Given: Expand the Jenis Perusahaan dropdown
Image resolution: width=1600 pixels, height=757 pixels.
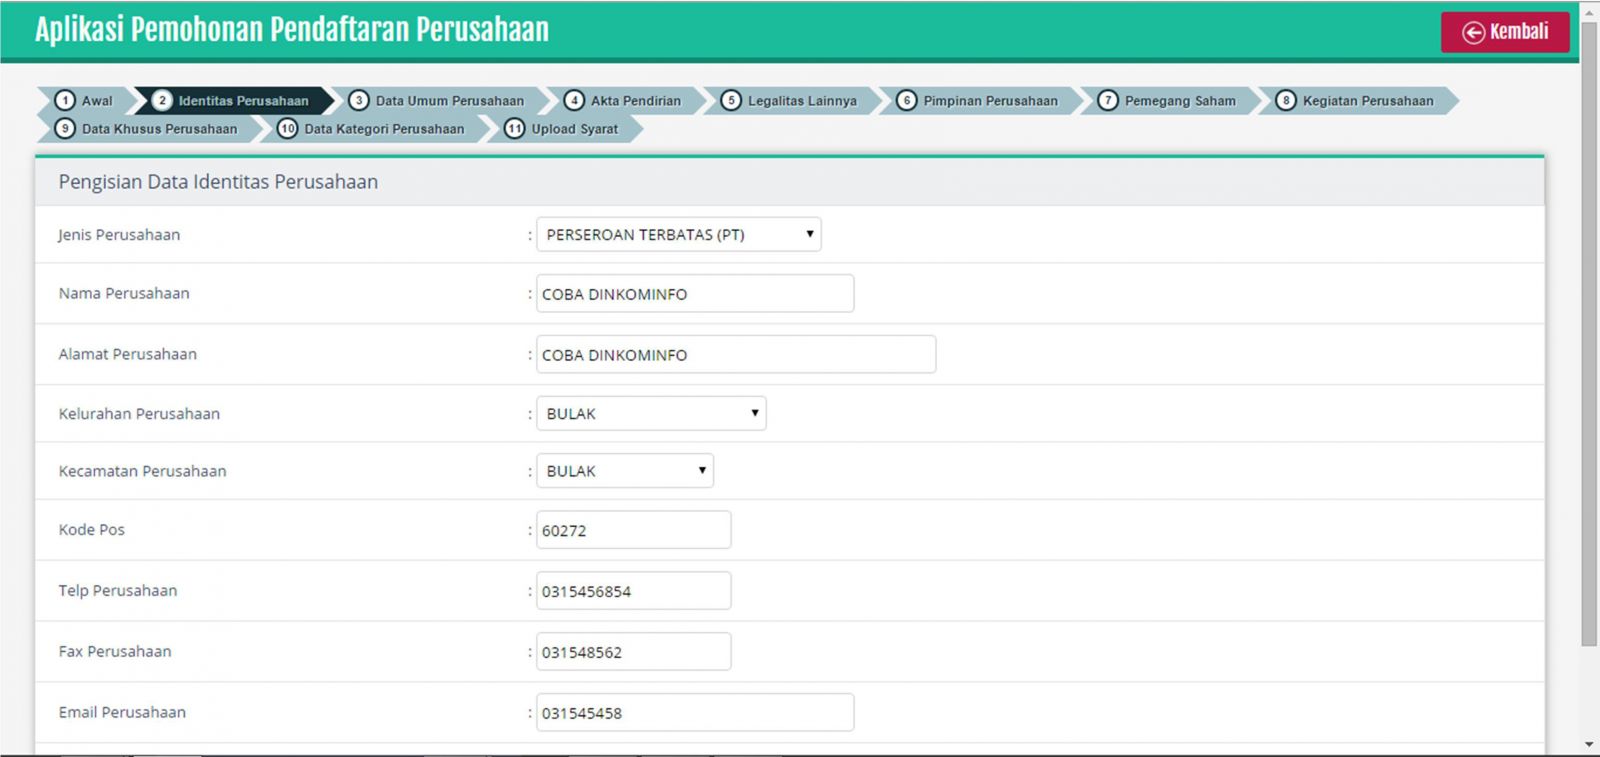Looking at the screenshot, I should click(678, 235).
